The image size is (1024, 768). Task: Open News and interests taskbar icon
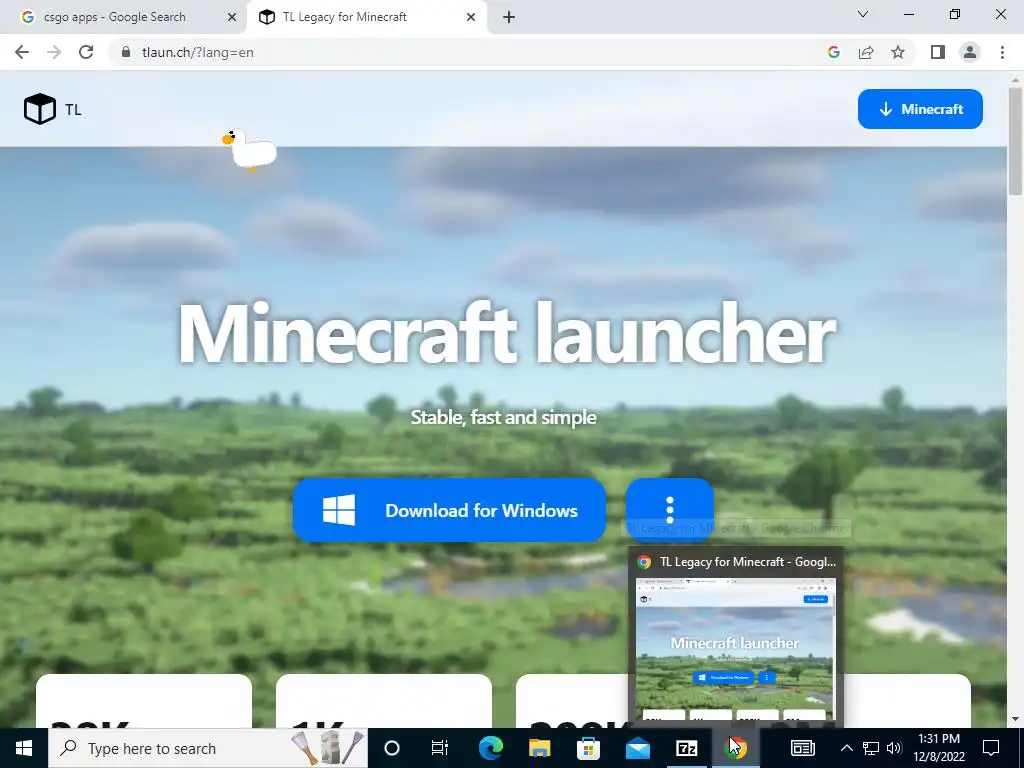click(x=803, y=748)
